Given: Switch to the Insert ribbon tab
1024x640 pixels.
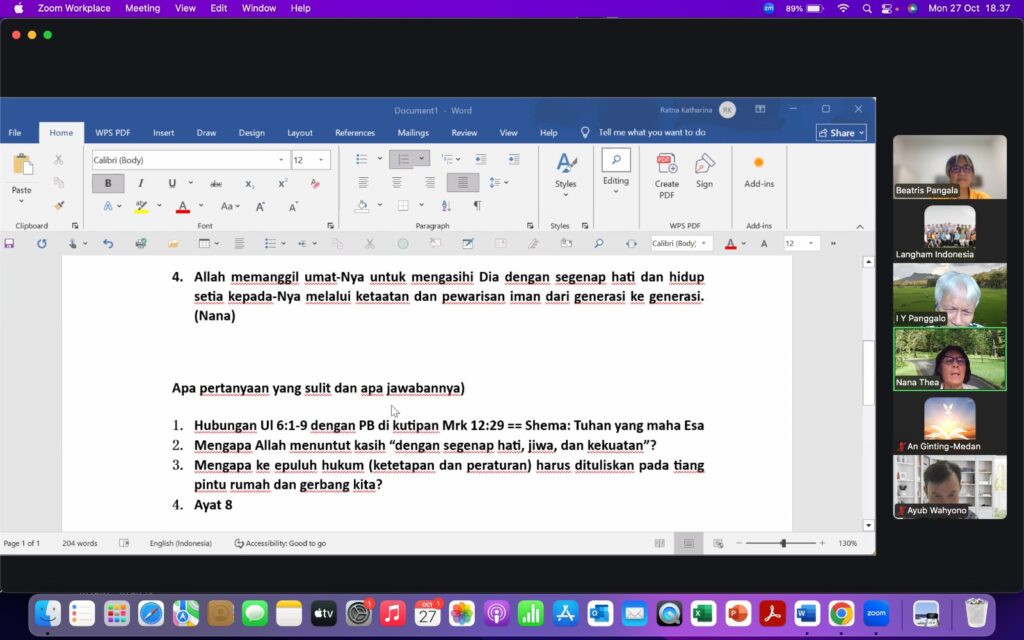Looking at the screenshot, I should point(163,133).
